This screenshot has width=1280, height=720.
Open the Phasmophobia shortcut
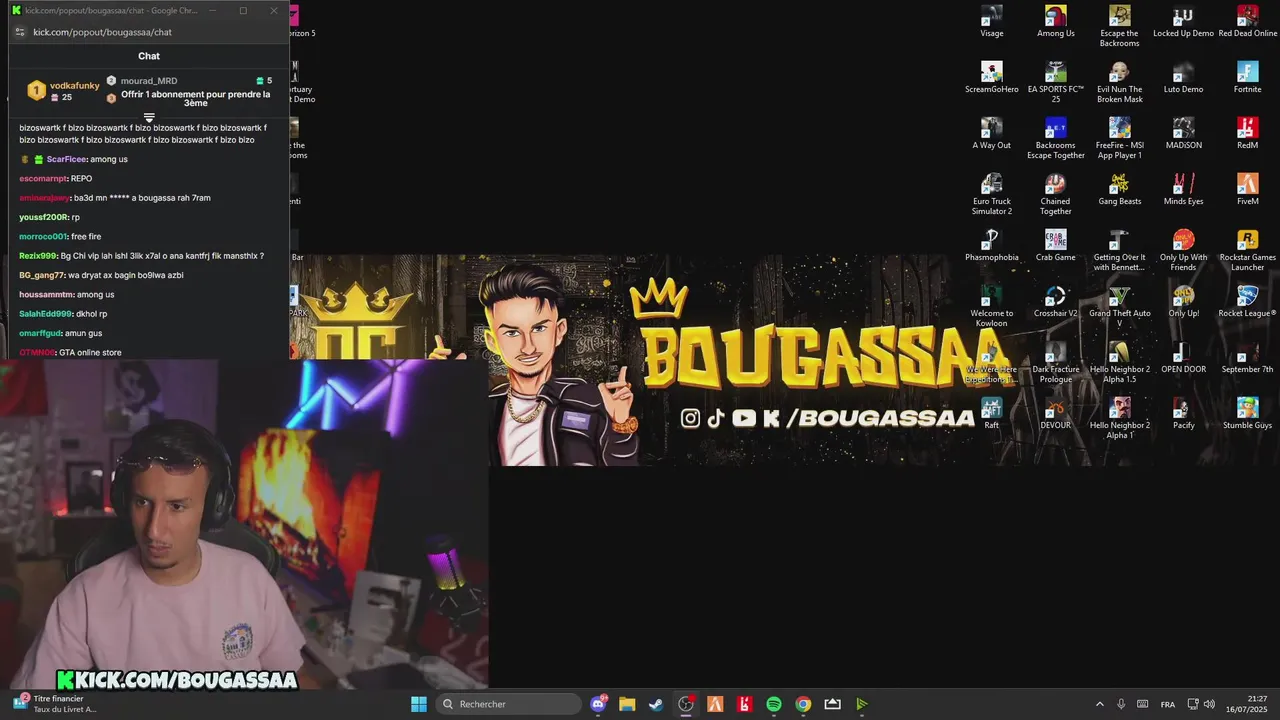(x=991, y=246)
